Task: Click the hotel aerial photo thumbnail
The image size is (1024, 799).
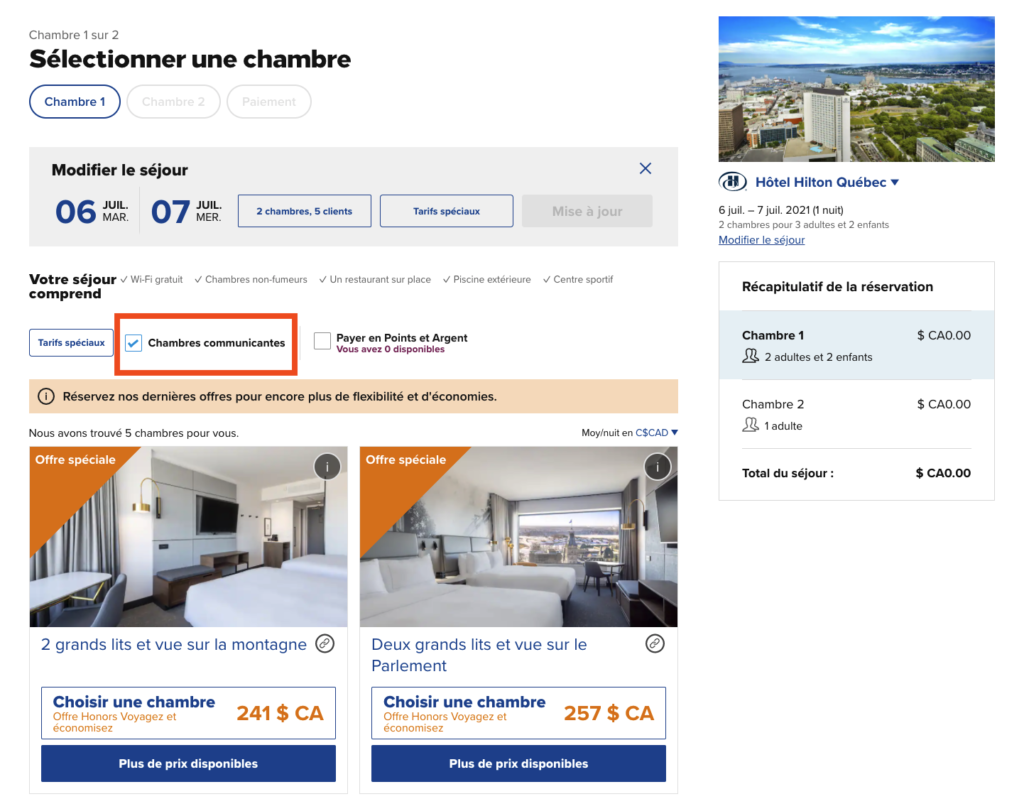Action: [x=856, y=88]
